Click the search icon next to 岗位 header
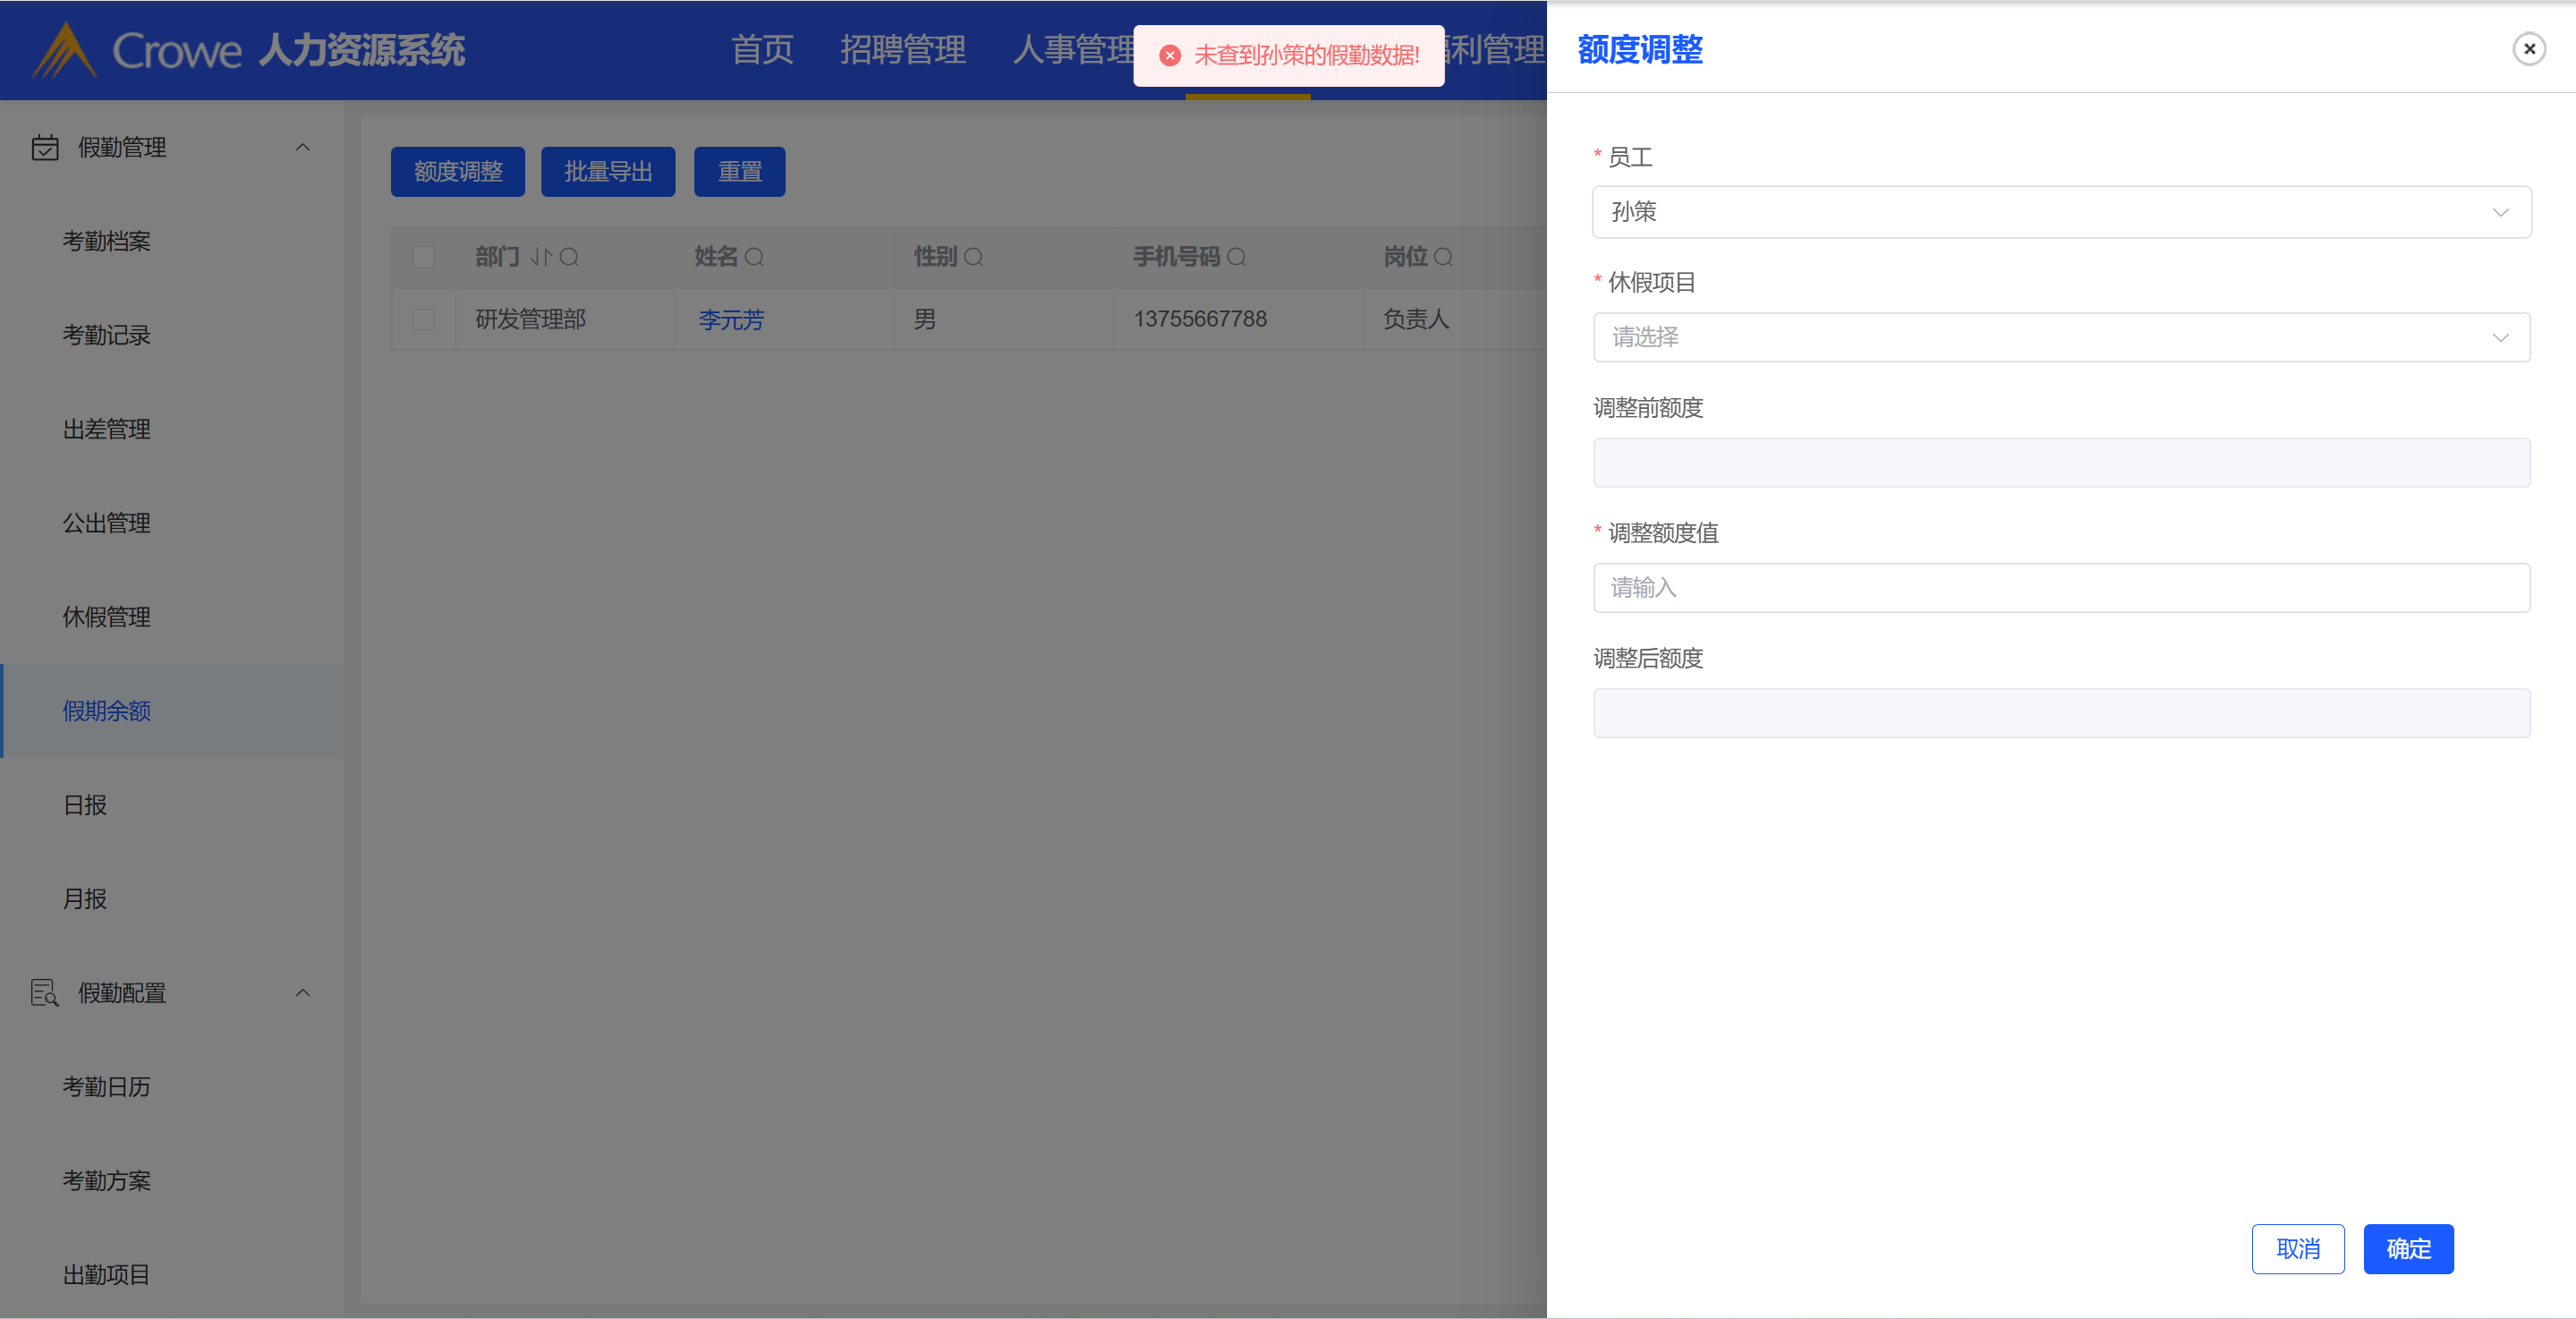This screenshot has width=2576, height=1319. [x=1443, y=257]
